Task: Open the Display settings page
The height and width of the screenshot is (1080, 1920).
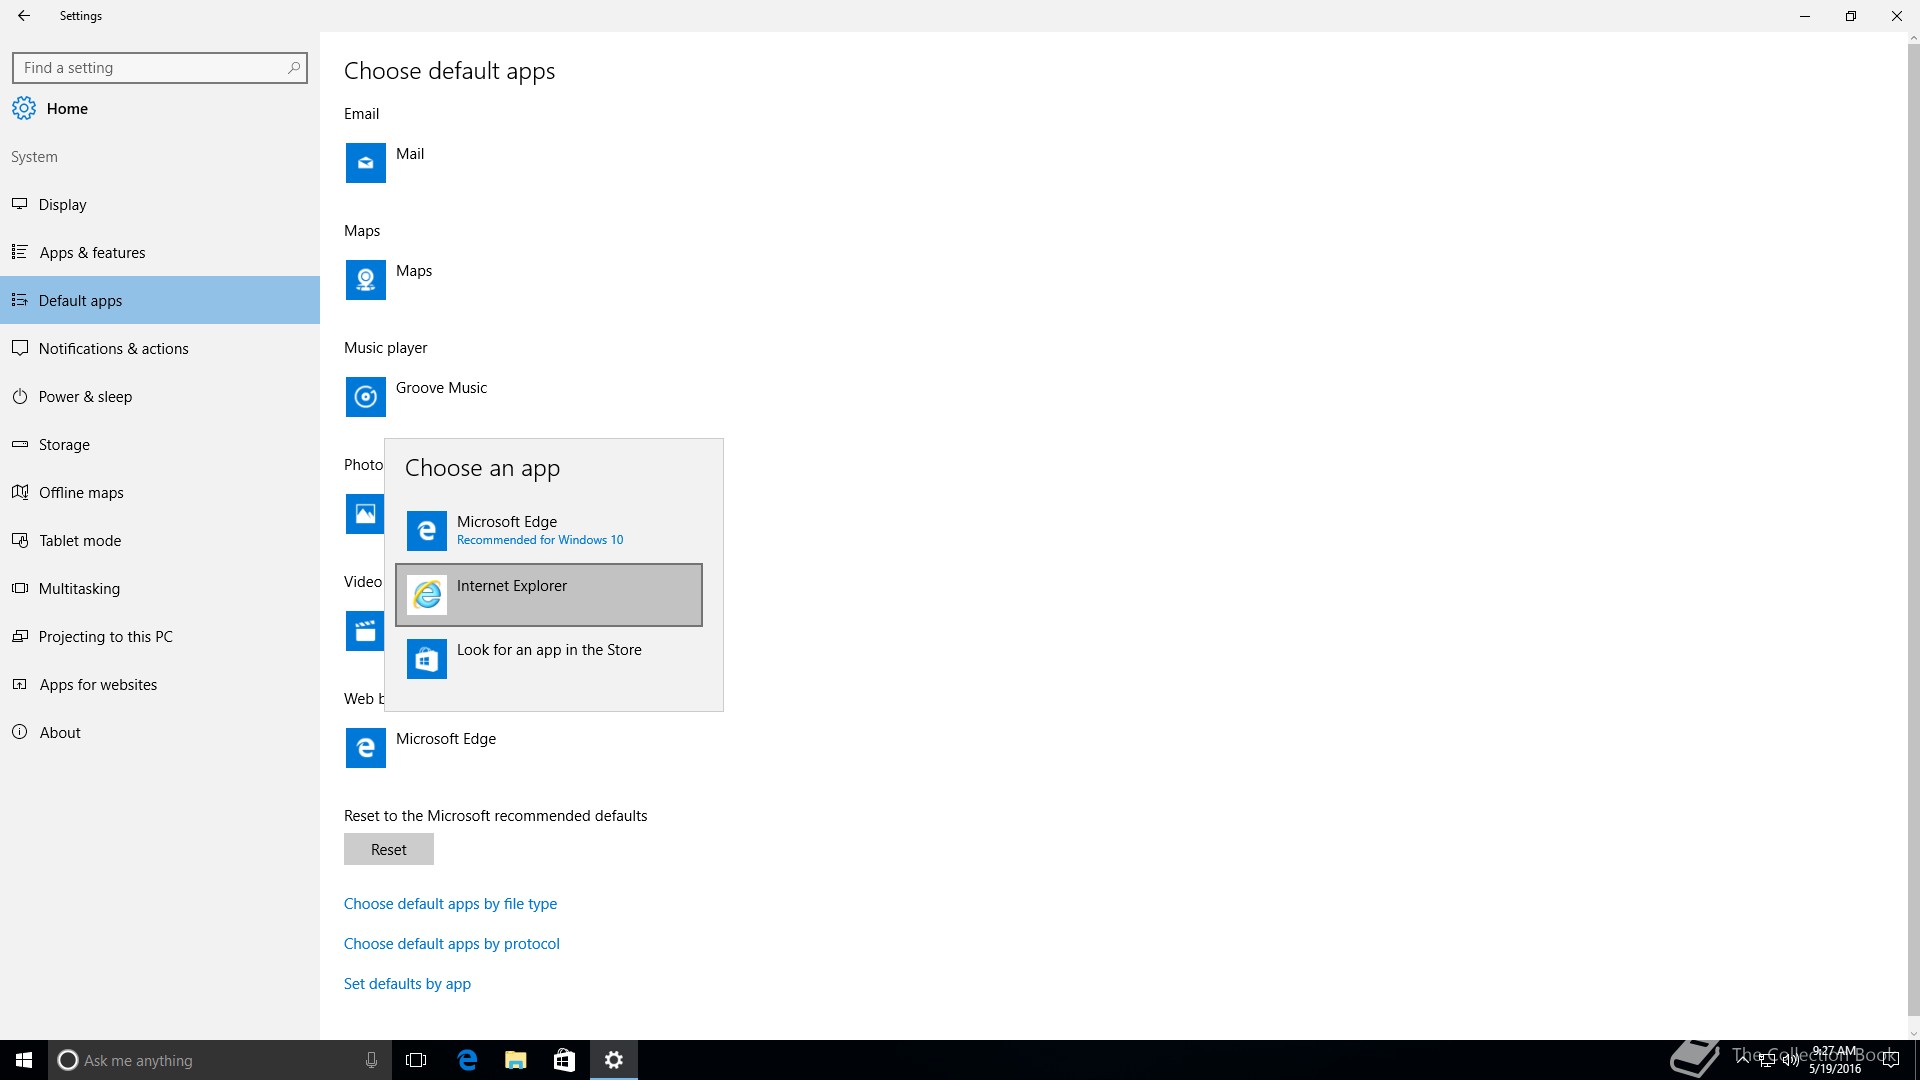Action: coord(160,204)
